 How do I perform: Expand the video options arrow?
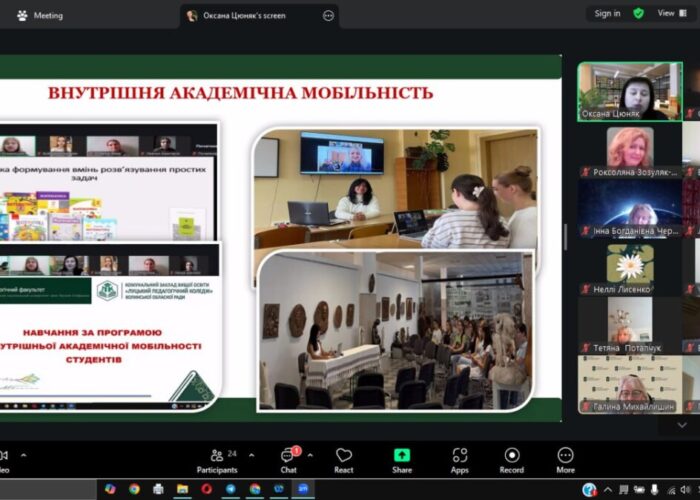click(x=22, y=455)
